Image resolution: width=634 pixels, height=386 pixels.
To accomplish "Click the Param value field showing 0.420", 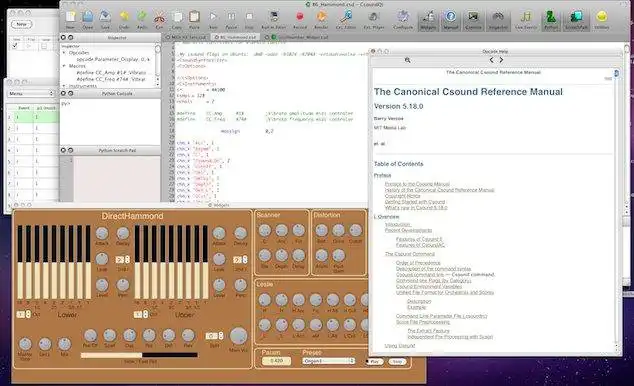I will (x=276, y=361).
